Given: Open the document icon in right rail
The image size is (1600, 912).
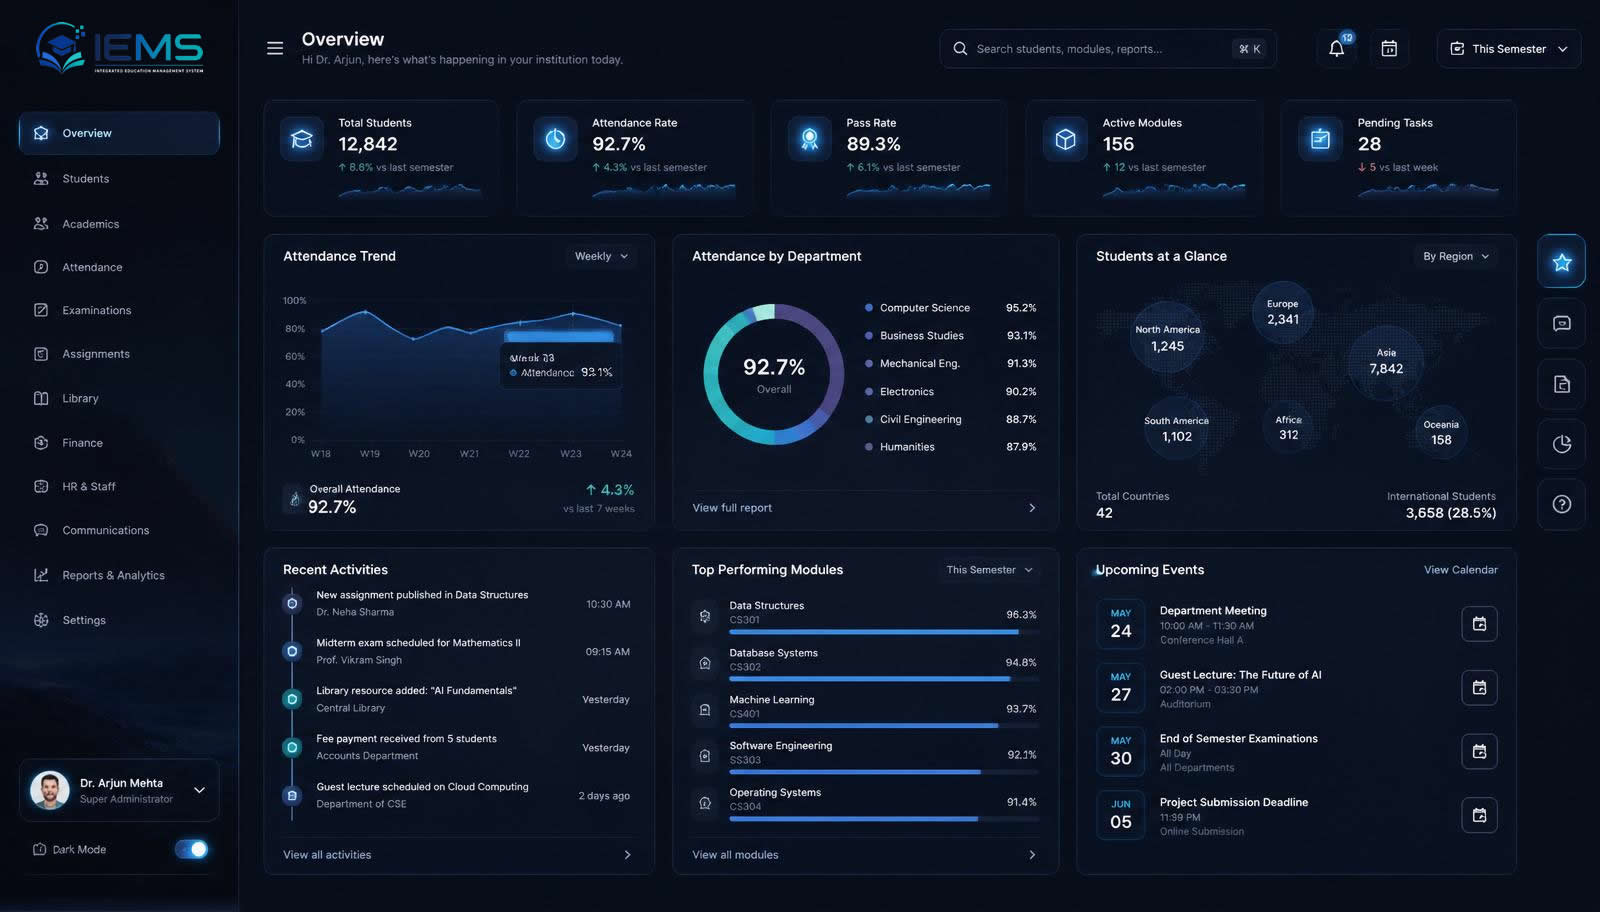Looking at the screenshot, I should point(1561,384).
